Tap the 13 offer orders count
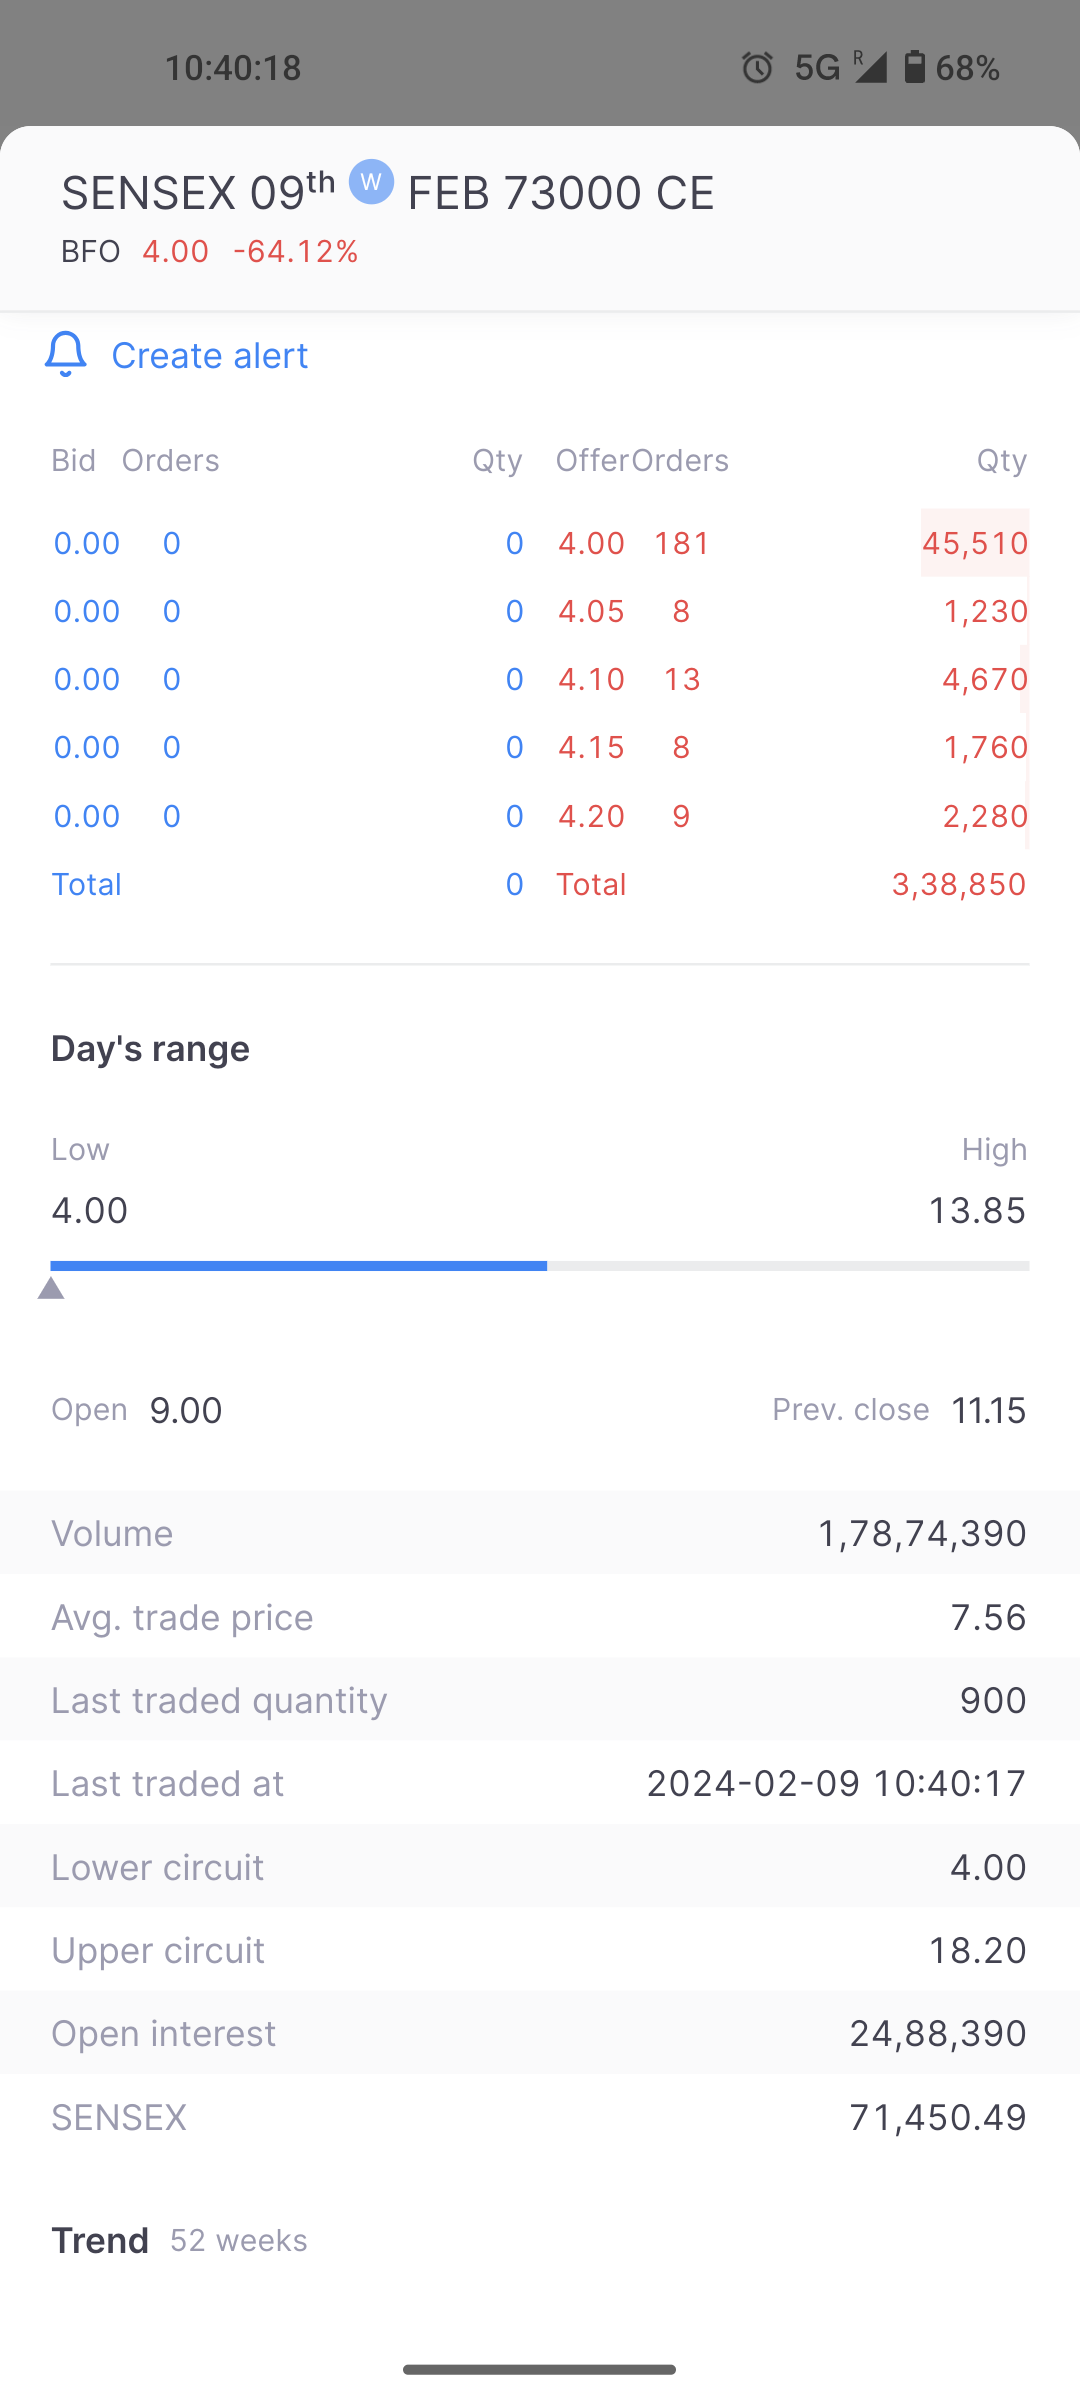The image size is (1080, 2400). (682, 679)
